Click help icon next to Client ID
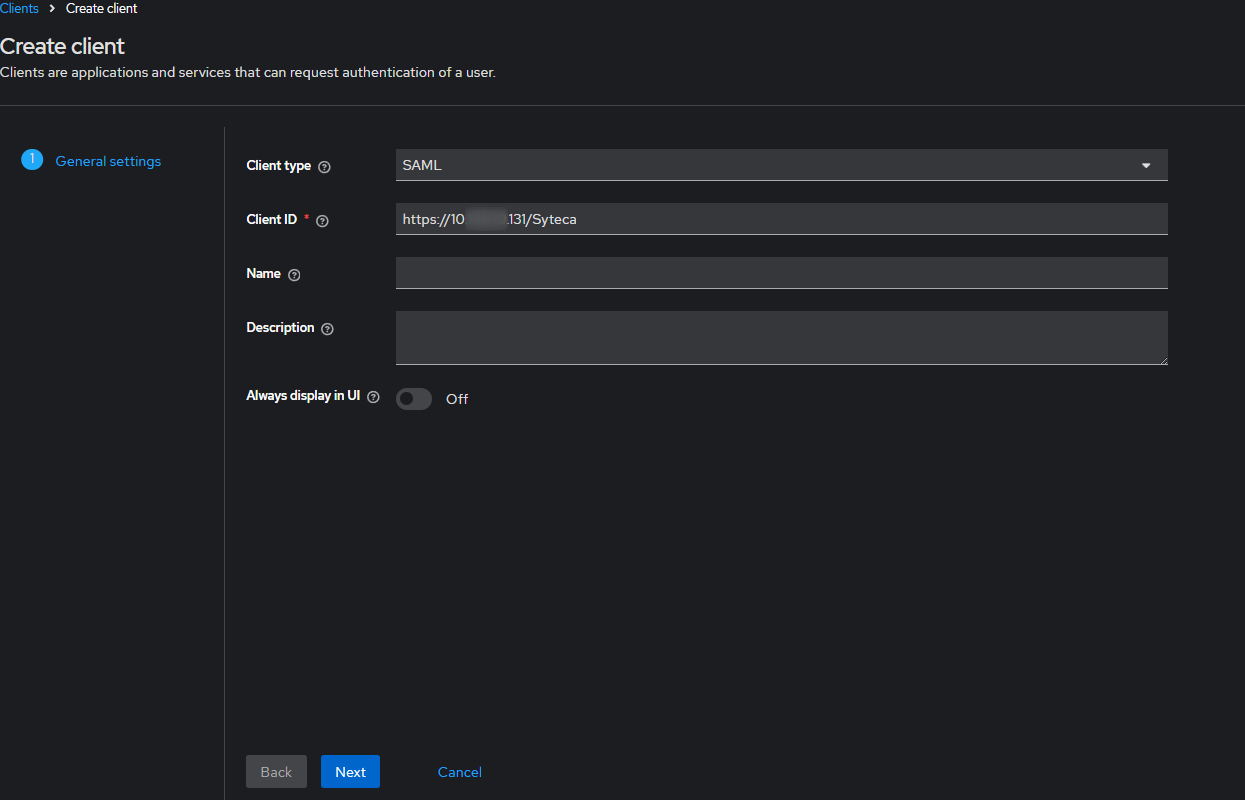Screen dimensions: 1245x800 (x=322, y=221)
